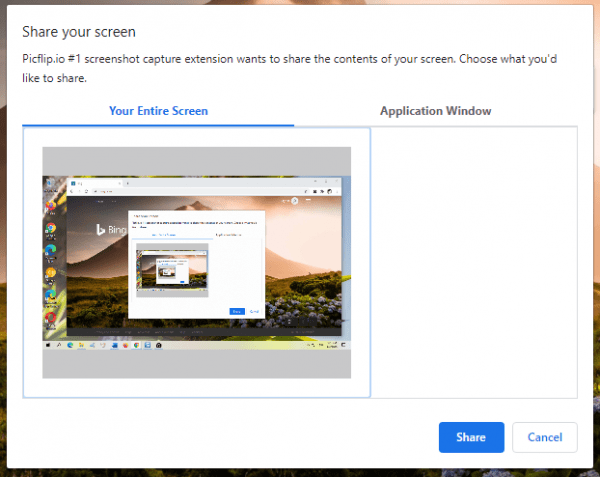Switch to the Application Window tab
Image resolution: width=600 pixels, height=477 pixels.
coord(435,111)
